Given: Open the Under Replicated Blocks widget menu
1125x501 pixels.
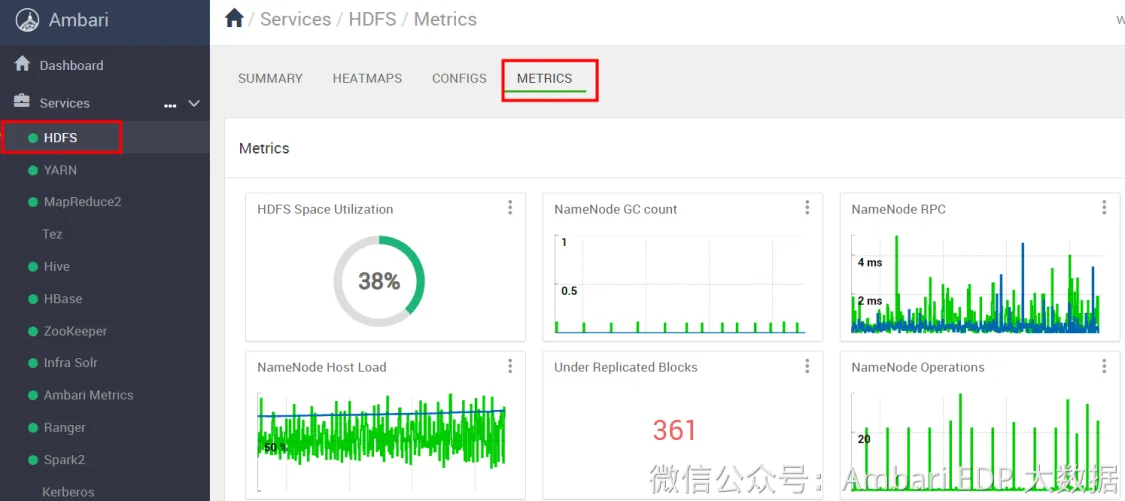Looking at the screenshot, I should pyautogui.click(x=807, y=366).
